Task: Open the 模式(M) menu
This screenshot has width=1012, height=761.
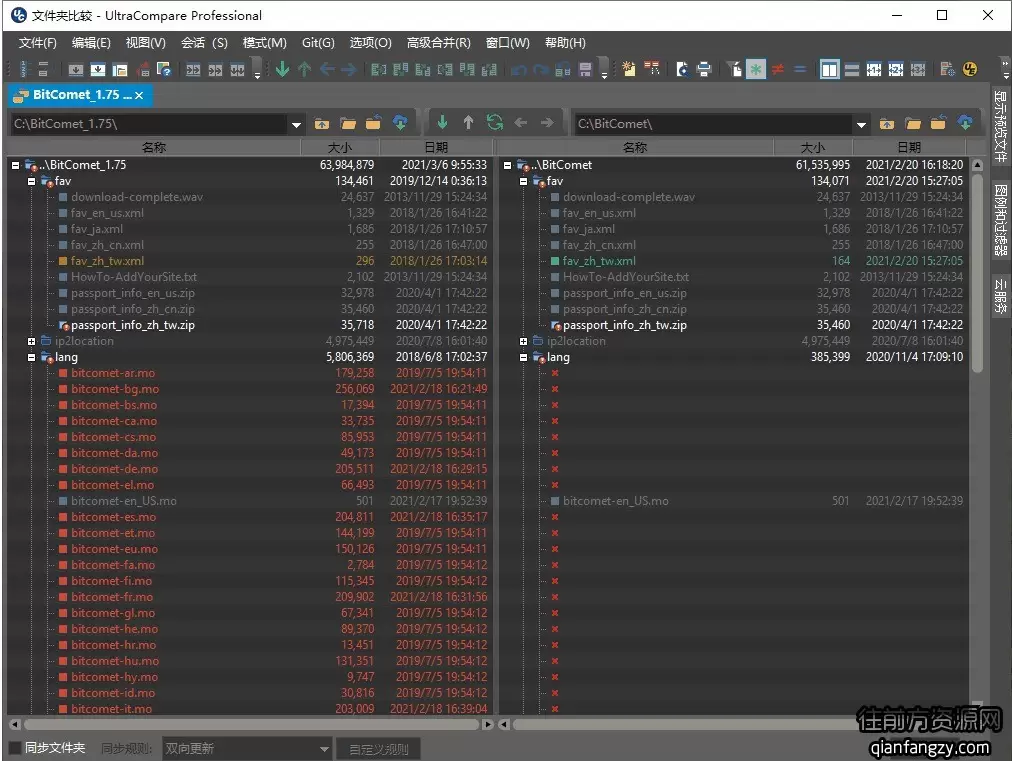Action: point(265,43)
